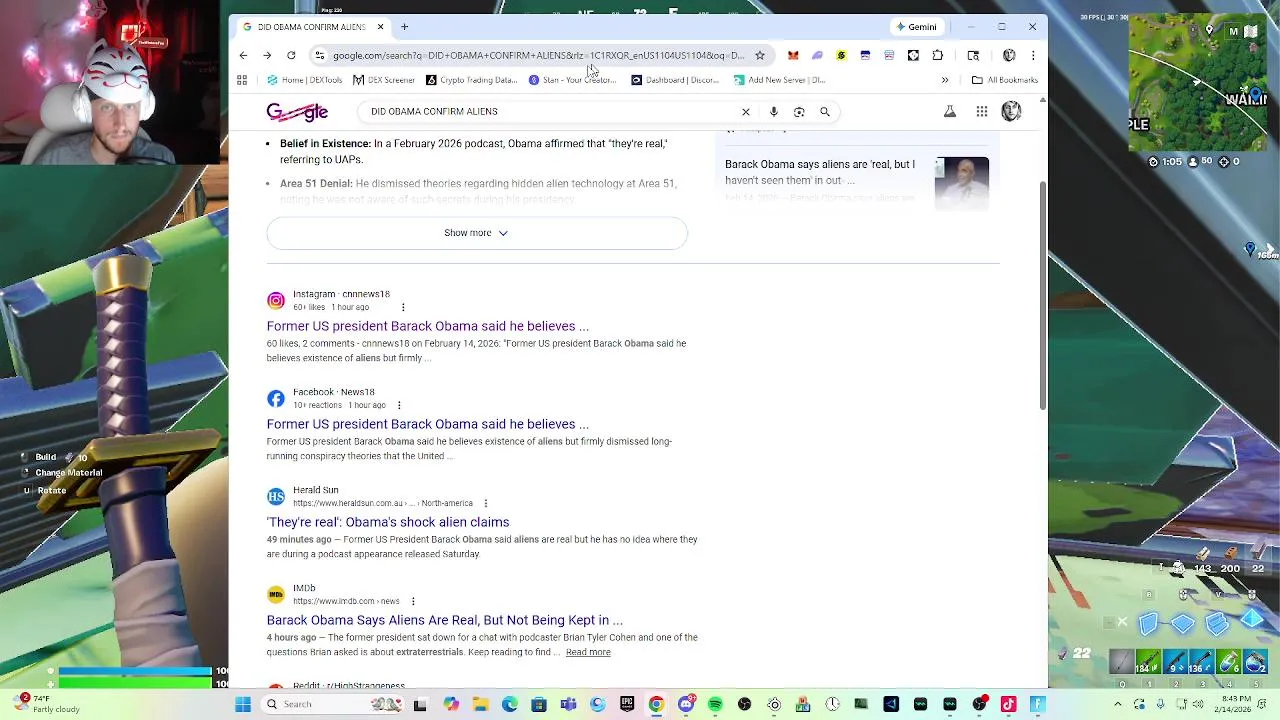1280x720 pixels.
Task: Open Epic Games Launcher from the taskbar
Action: tap(627, 704)
